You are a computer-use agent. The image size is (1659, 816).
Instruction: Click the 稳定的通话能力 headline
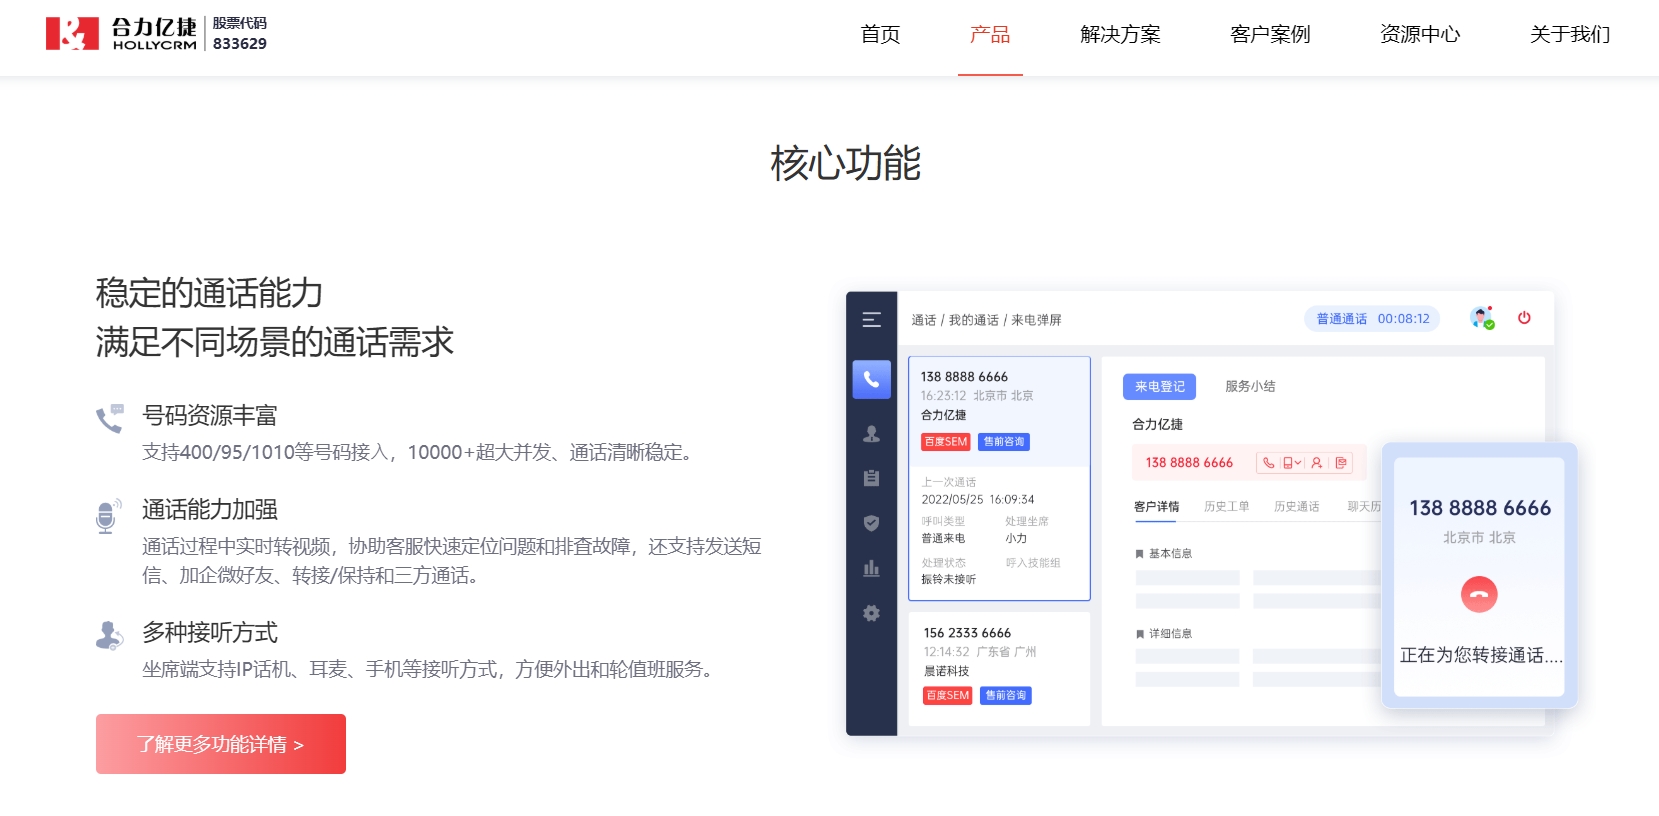[210, 293]
